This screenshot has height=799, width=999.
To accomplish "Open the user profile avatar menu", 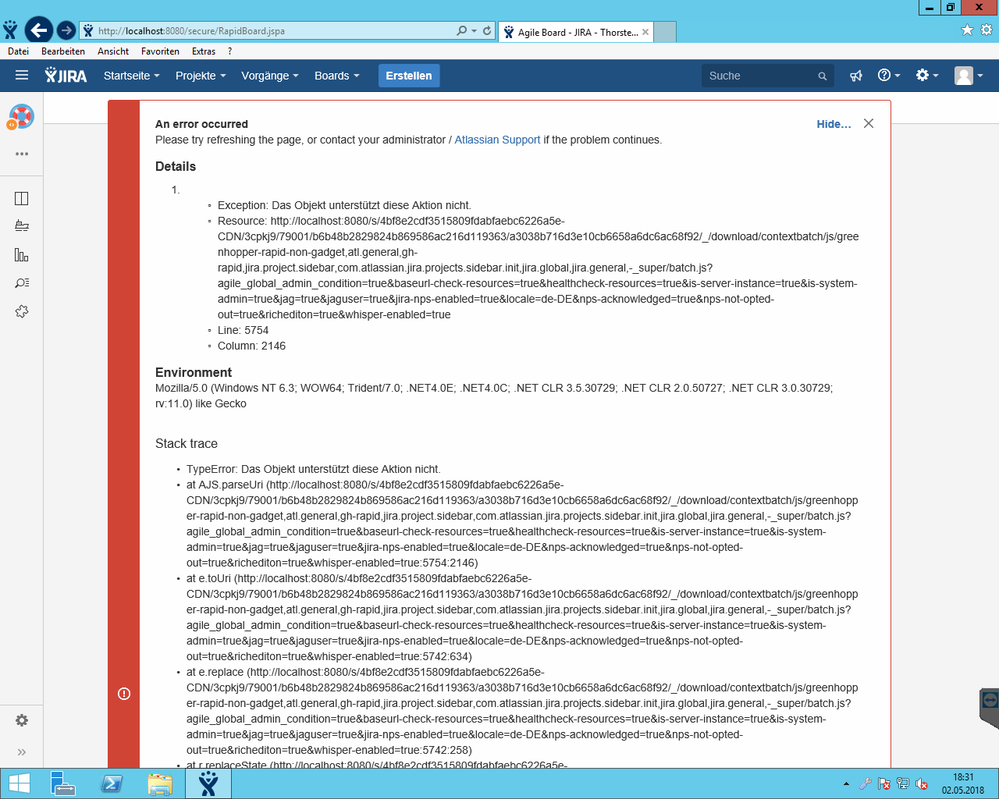I will coord(968,75).
